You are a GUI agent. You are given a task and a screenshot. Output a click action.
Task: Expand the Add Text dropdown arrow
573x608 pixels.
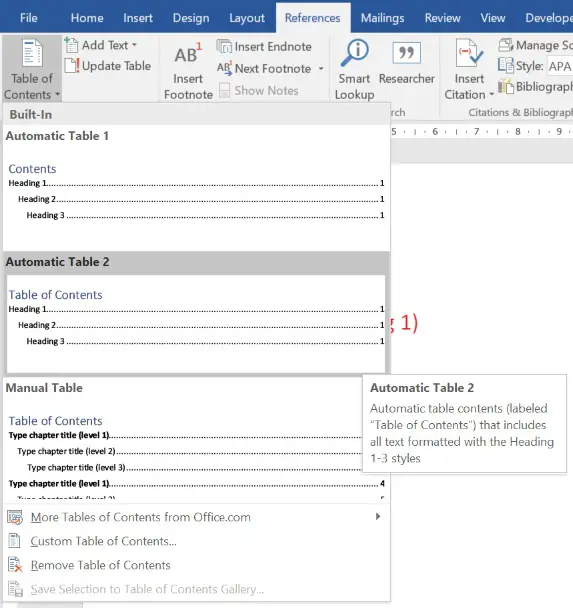click(x=135, y=45)
